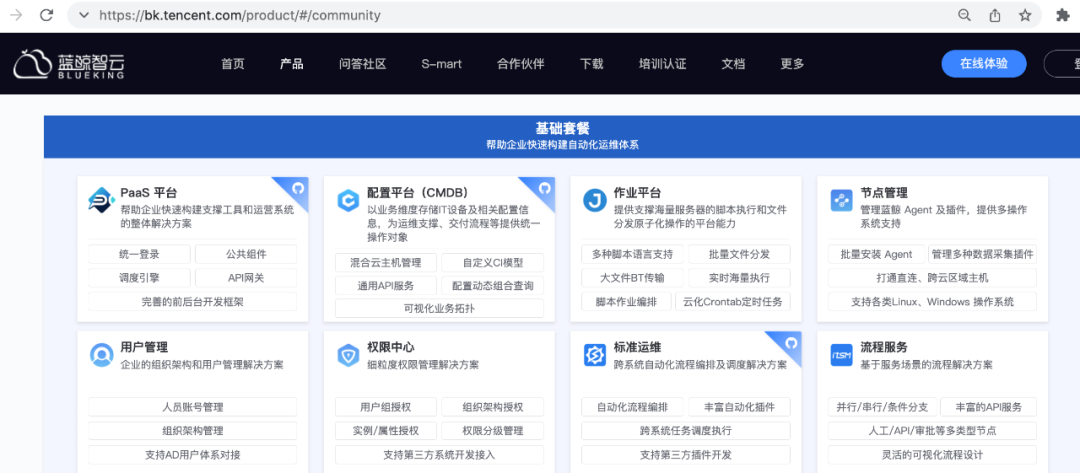Screen dimensions: 1080x473
Task: Click the 多种脚本语言支持 tag
Action: [x=632, y=254]
